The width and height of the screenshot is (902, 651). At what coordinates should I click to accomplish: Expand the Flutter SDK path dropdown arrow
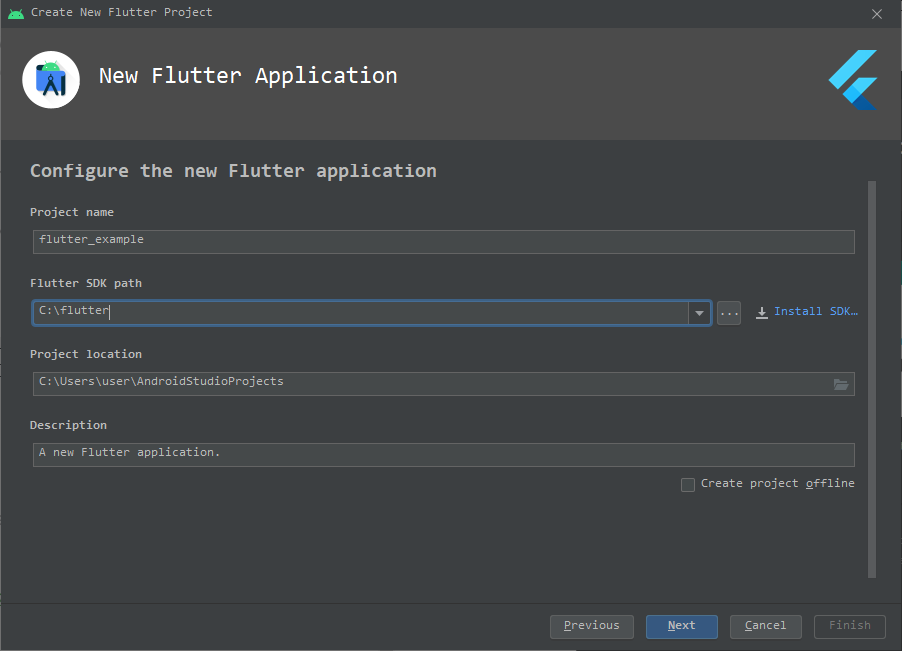(x=700, y=313)
